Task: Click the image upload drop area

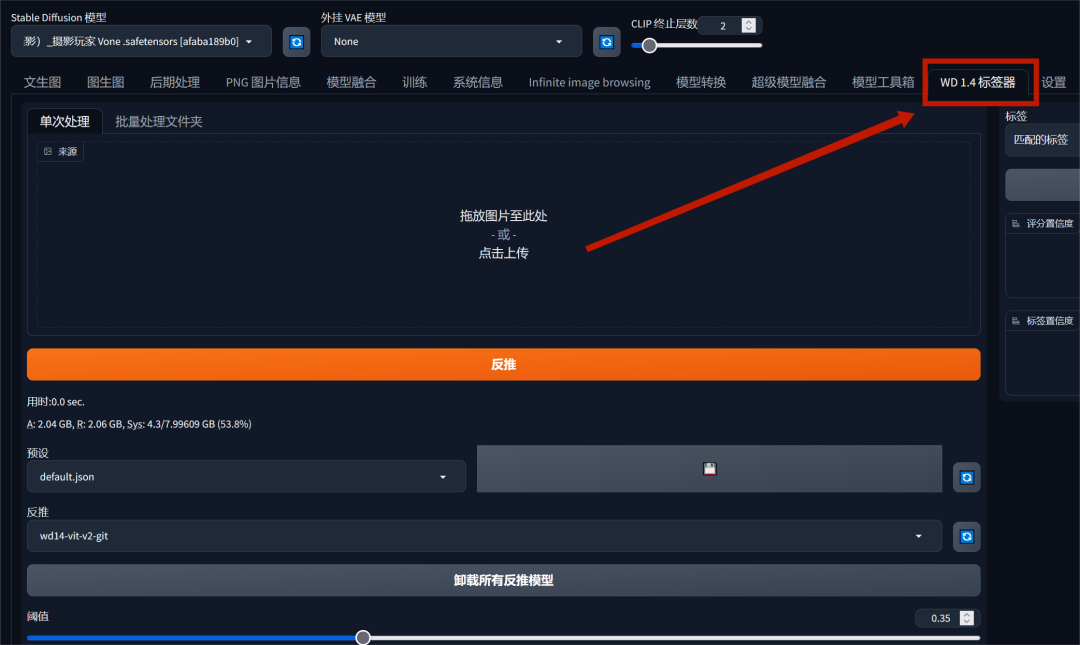Action: click(503, 234)
